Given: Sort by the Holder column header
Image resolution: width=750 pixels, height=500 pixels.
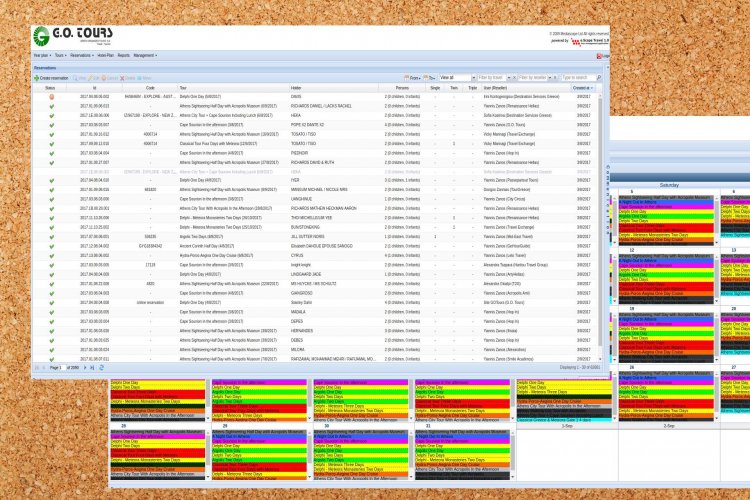Looking at the screenshot, I should pos(334,88).
